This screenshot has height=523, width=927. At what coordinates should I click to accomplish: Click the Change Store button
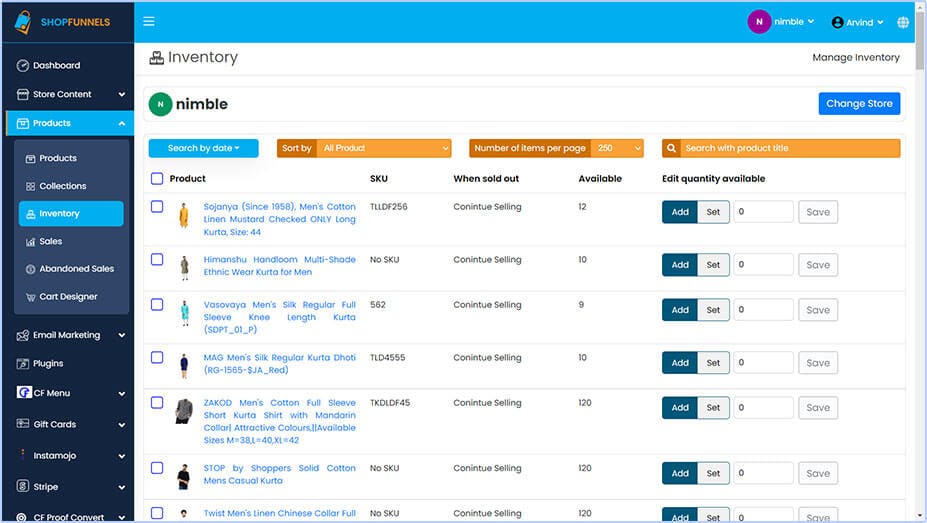coord(859,103)
